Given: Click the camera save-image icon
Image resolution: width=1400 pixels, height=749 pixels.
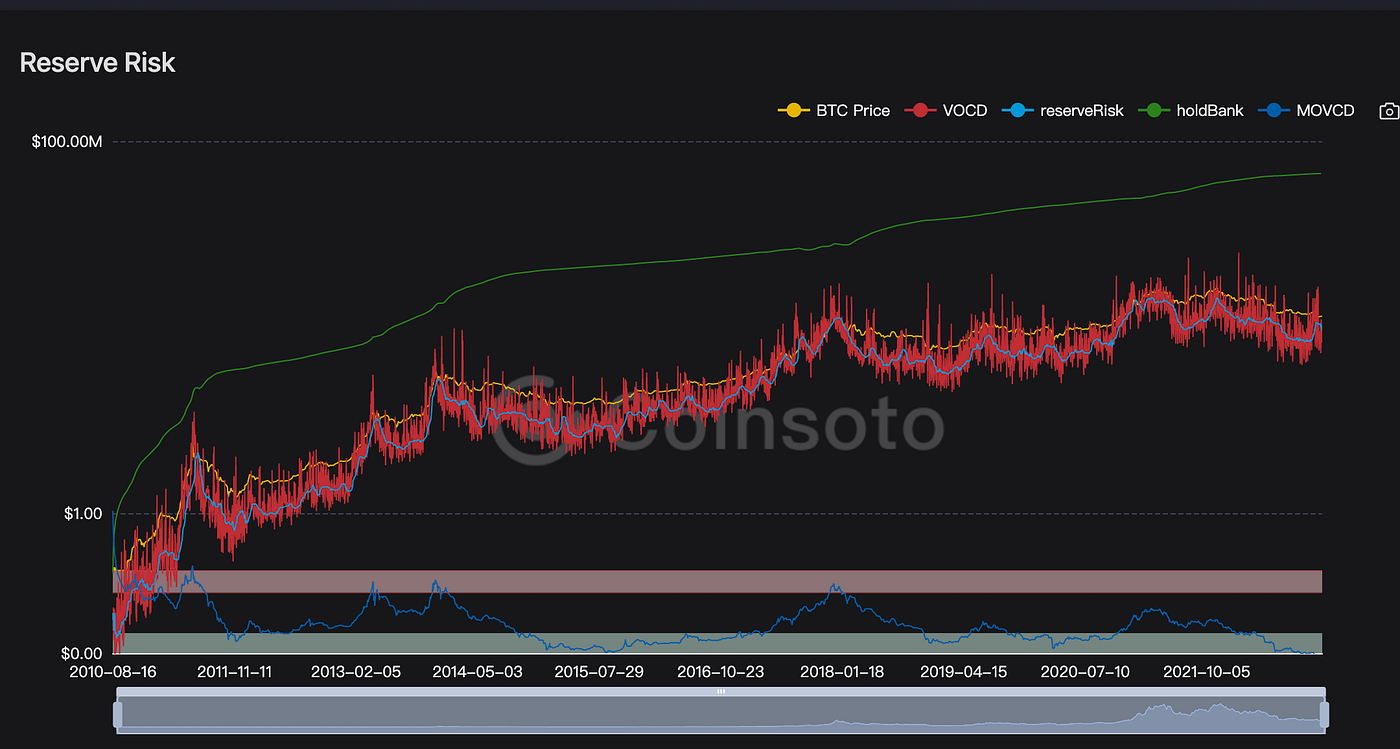Looking at the screenshot, I should coord(1389,111).
